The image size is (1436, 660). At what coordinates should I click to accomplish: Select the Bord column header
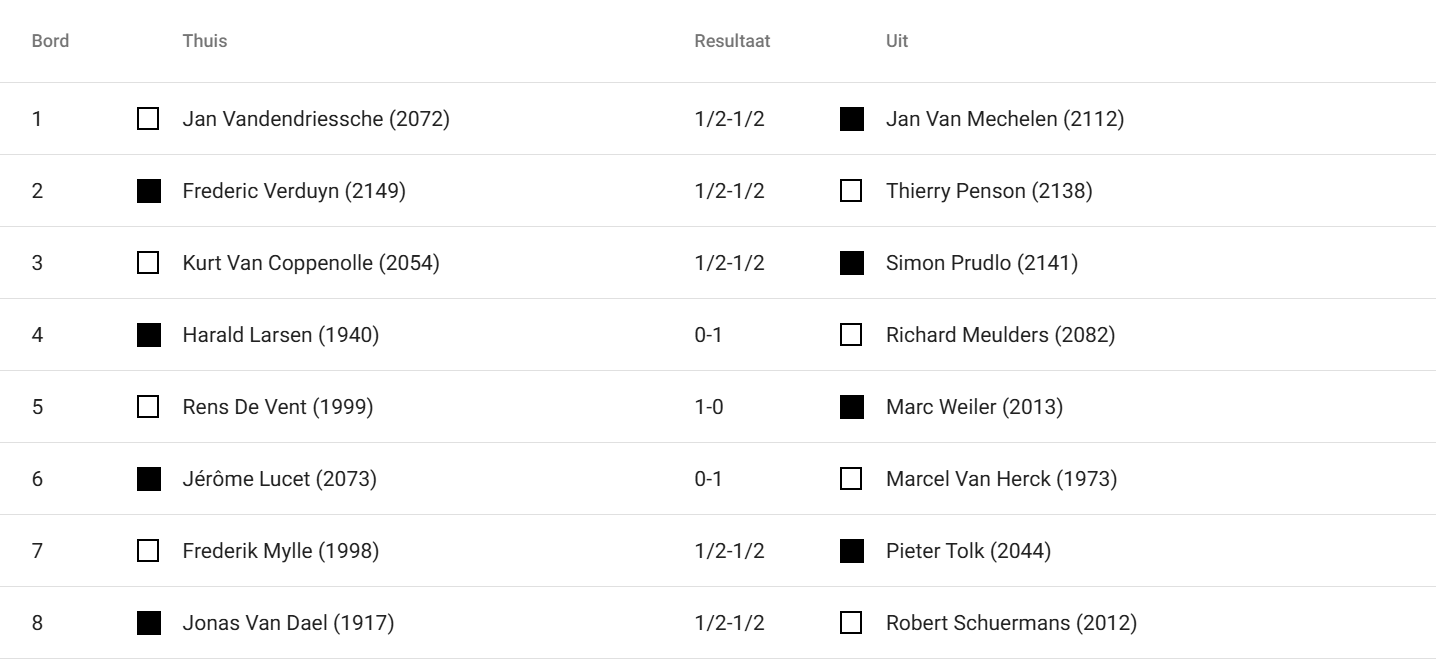pyautogui.click(x=50, y=41)
